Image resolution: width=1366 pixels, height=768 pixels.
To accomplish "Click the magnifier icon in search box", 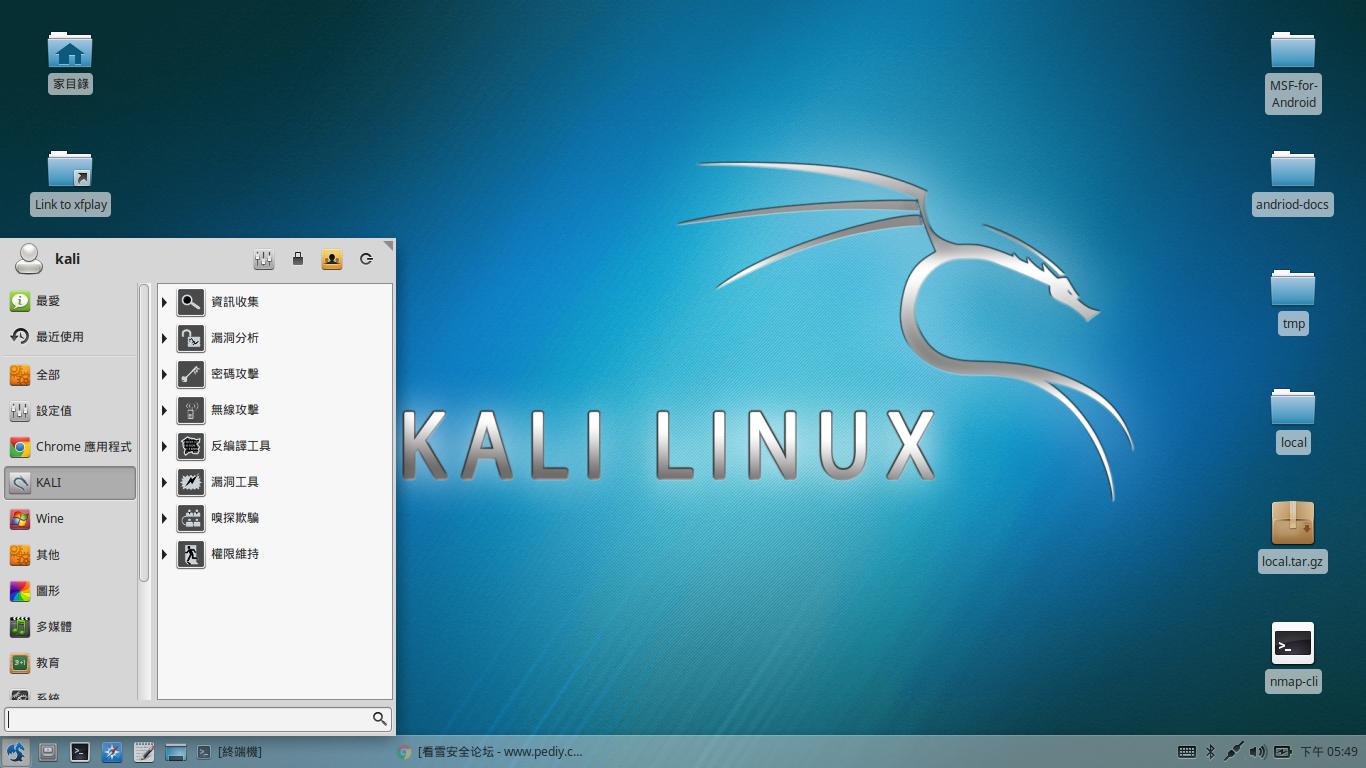I will tap(379, 719).
